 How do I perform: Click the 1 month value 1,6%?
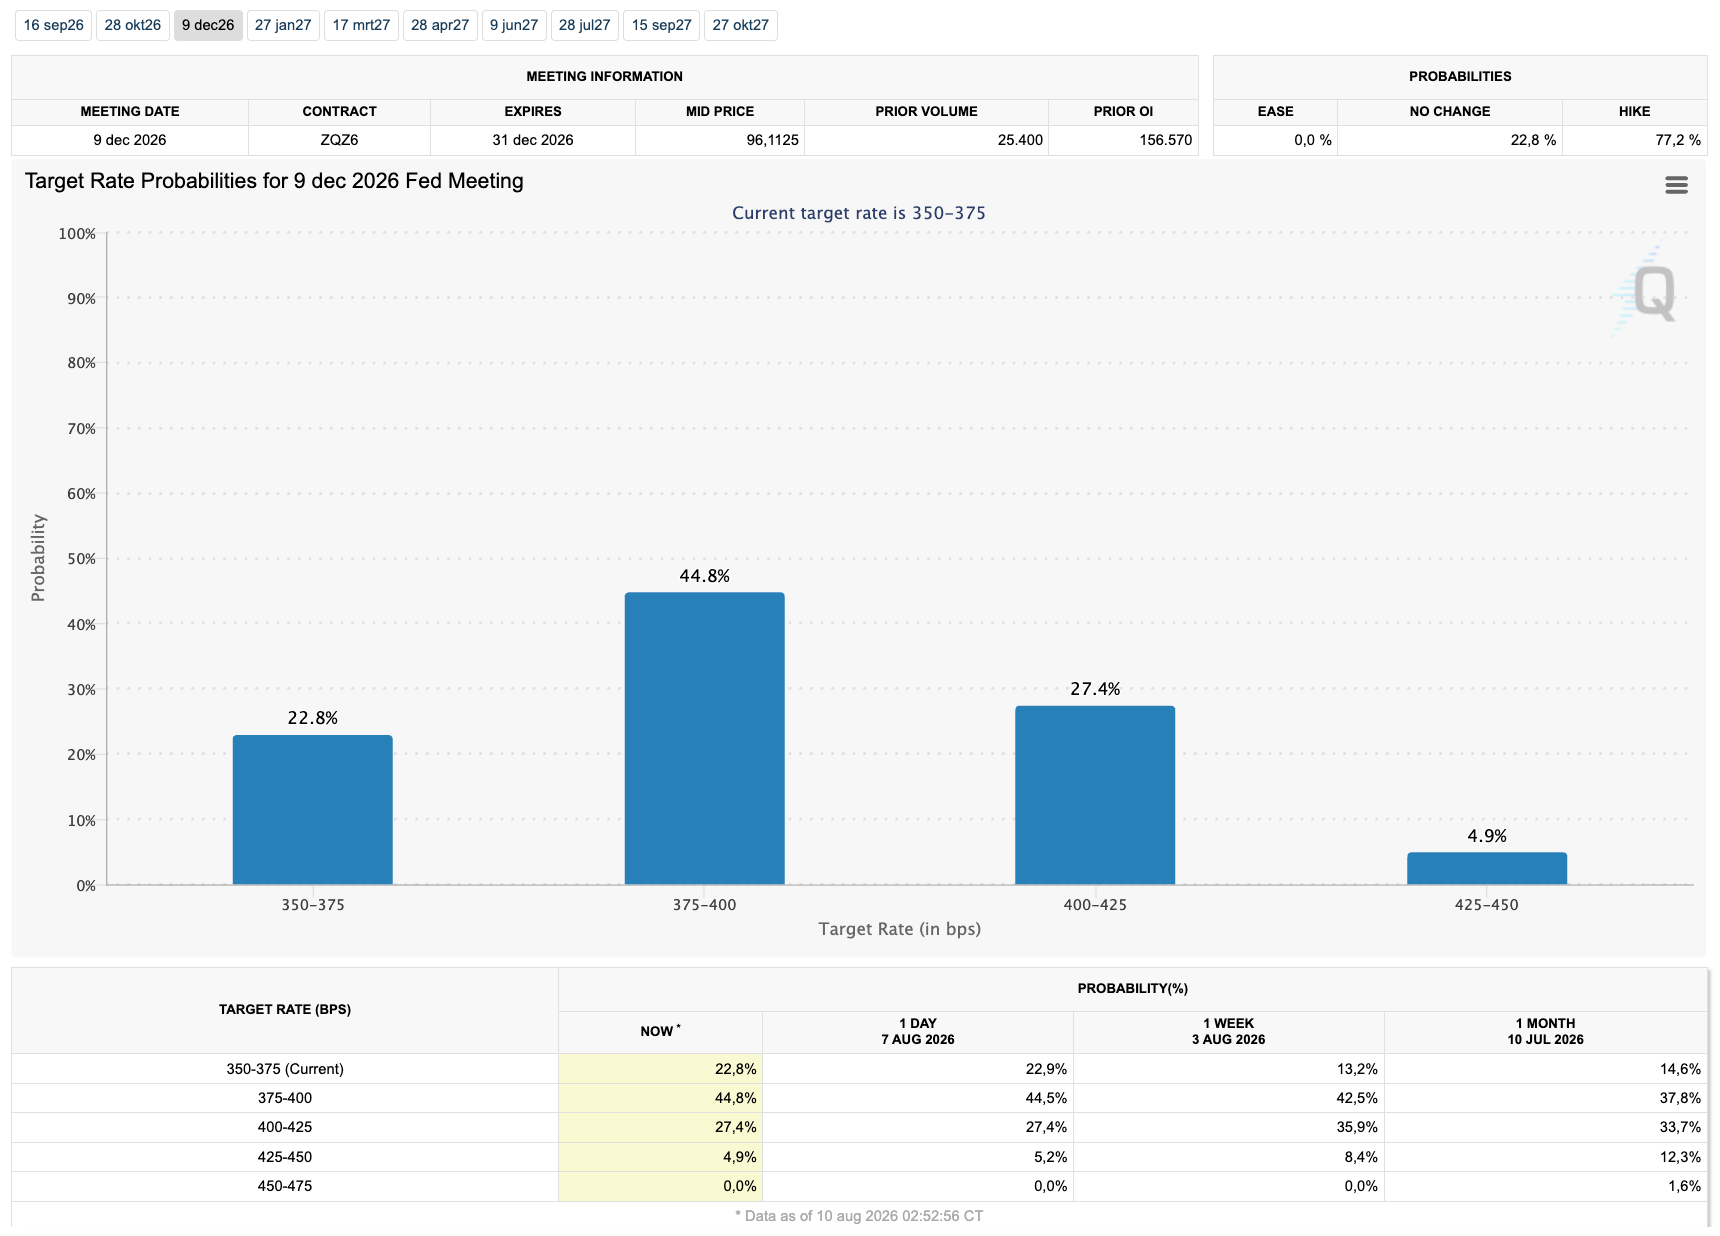pos(1684,1186)
